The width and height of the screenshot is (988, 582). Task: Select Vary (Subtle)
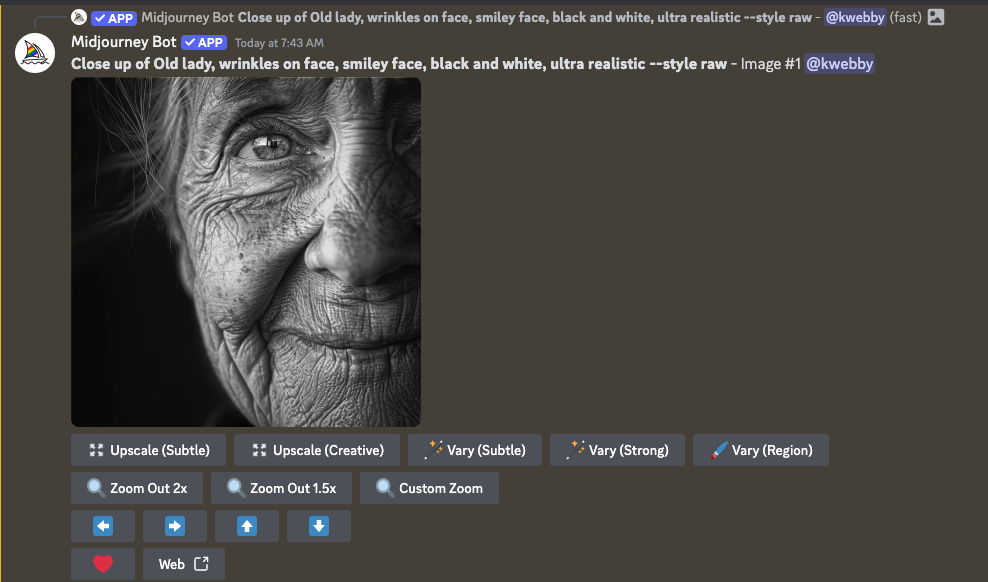point(474,450)
